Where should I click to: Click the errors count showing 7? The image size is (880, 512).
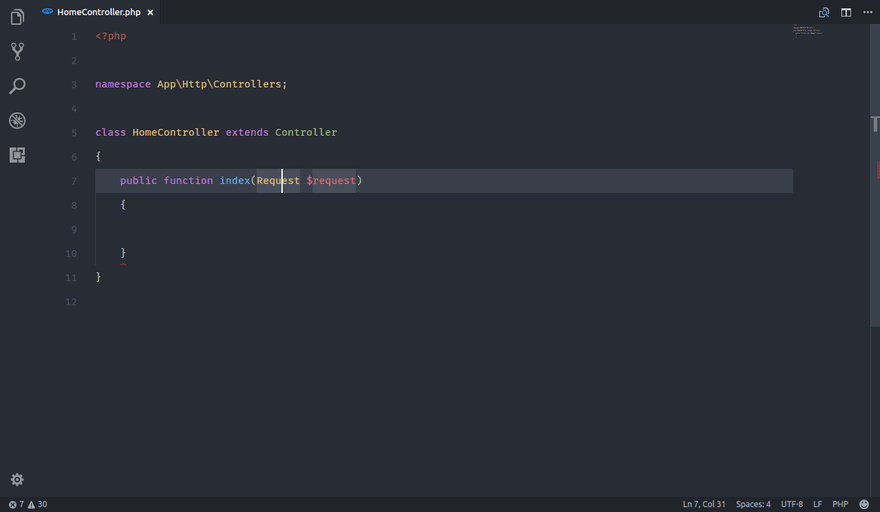click(16, 504)
